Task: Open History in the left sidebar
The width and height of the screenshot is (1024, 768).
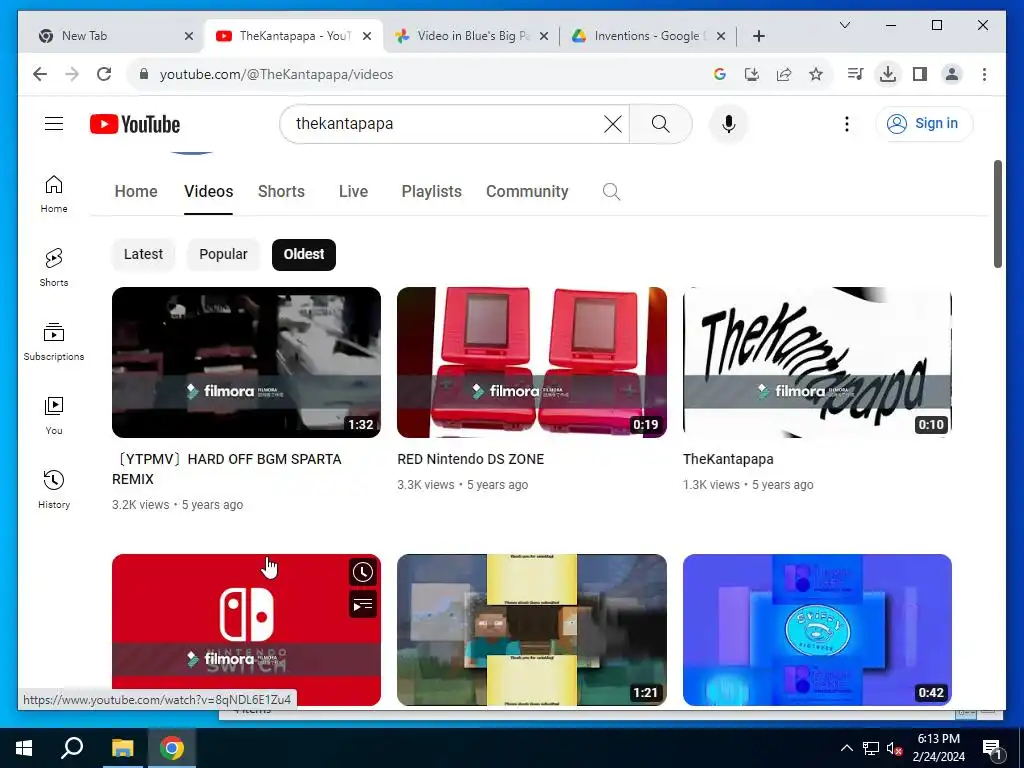Action: [x=54, y=489]
